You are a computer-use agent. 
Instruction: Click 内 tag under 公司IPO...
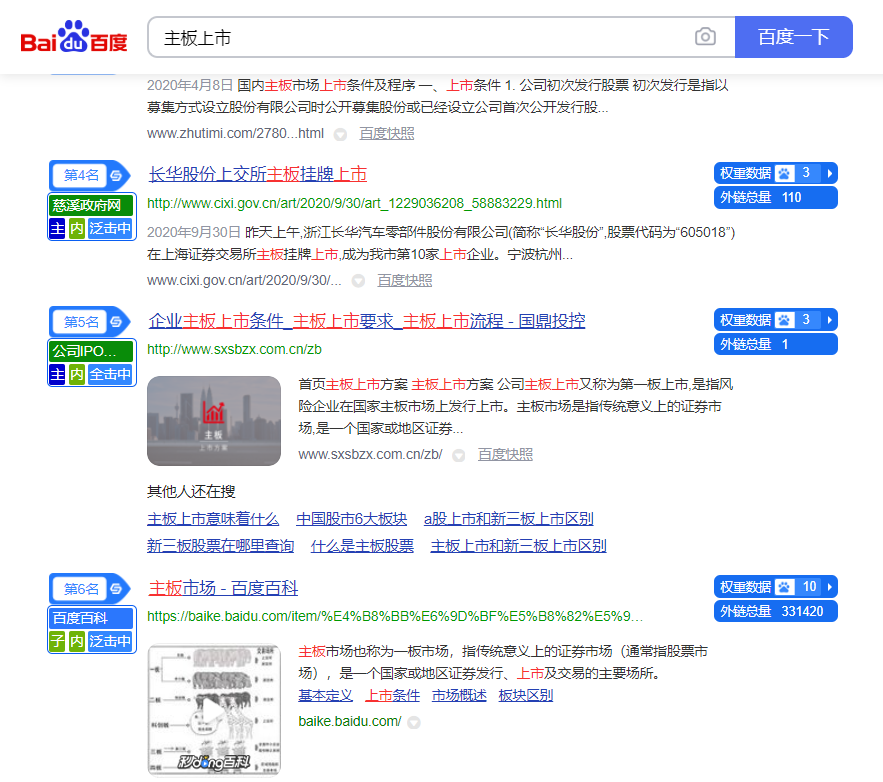click(77, 374)
